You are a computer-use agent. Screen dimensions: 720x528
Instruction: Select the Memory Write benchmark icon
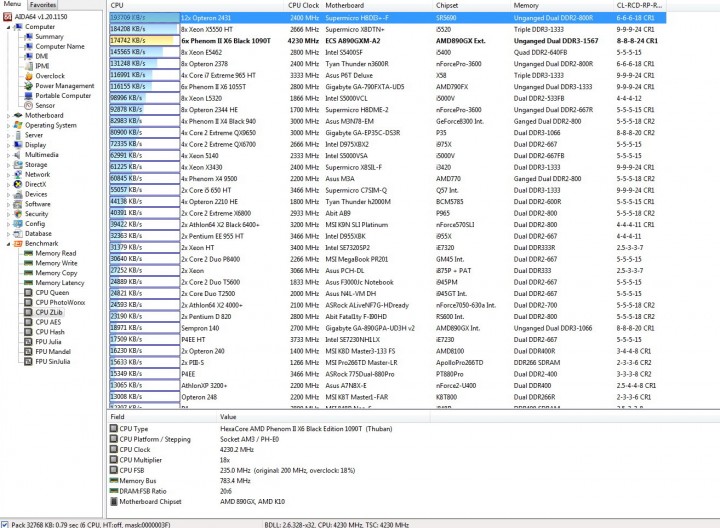tap(28, 263)
